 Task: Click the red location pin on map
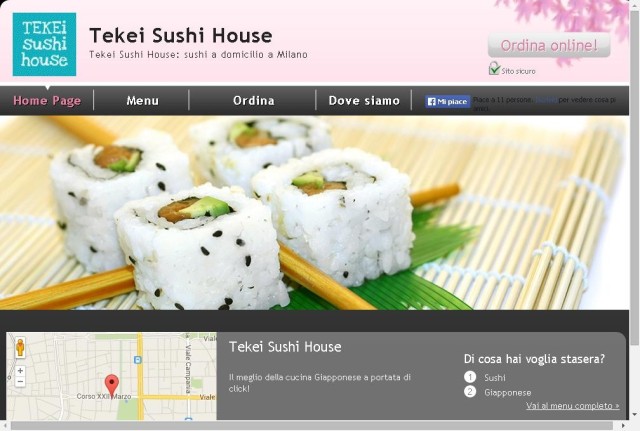pos(112,385)
